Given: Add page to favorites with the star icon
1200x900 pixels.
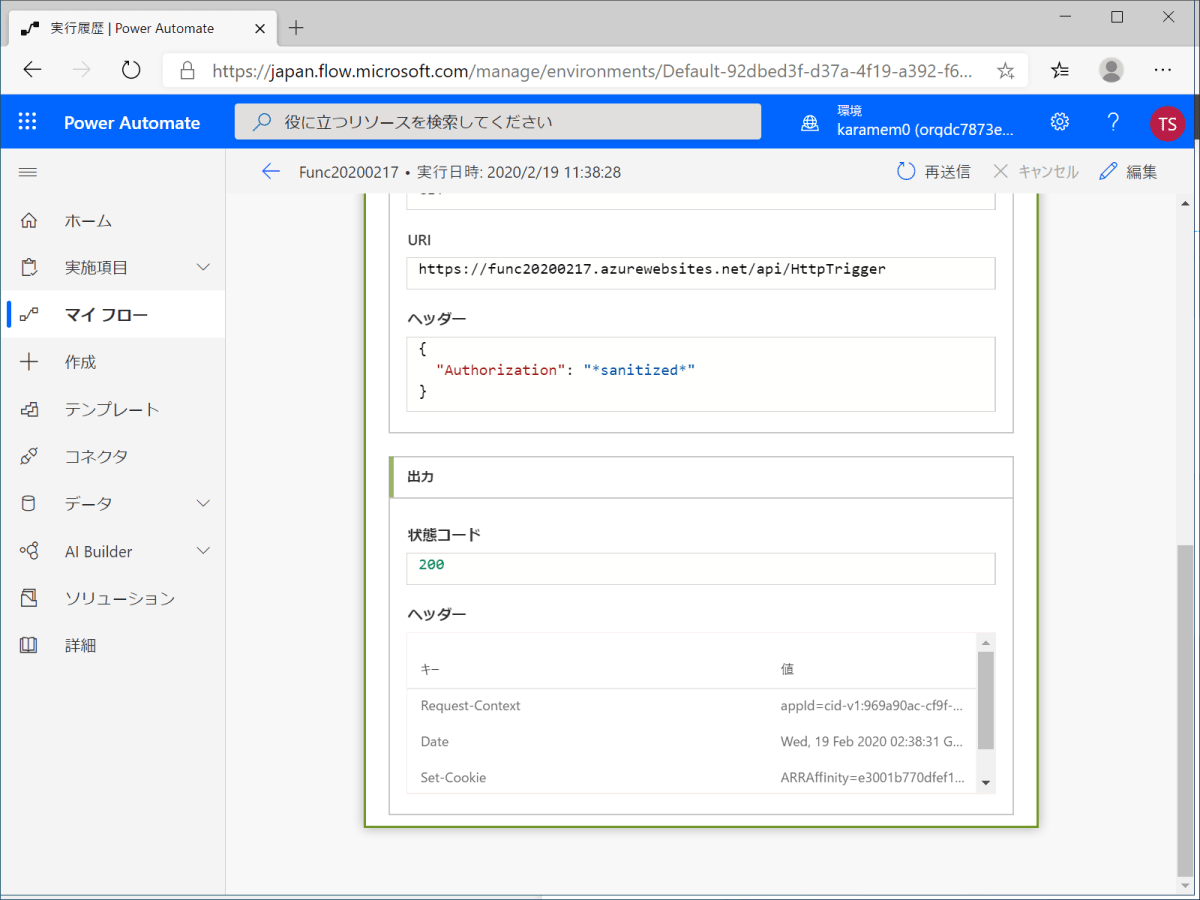Looking at the screenshot, I should click(1006, 70).
